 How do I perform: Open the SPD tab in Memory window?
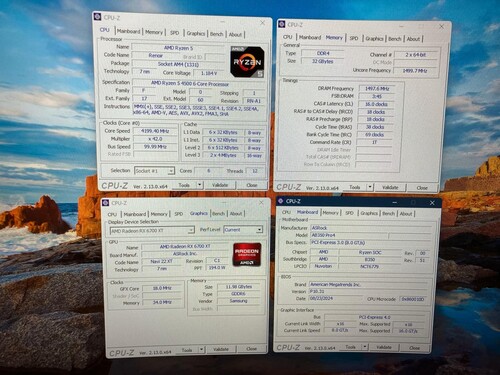[x=354, y=38]
